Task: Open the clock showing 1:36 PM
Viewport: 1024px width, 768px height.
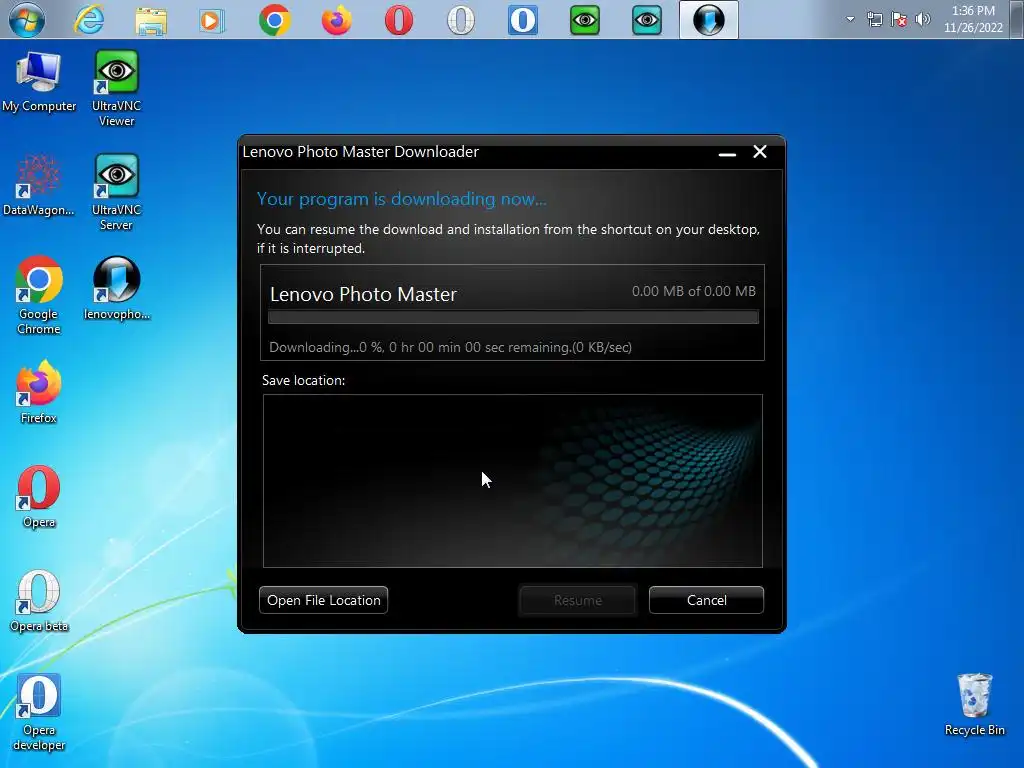Action: click(x=973, y=19)
